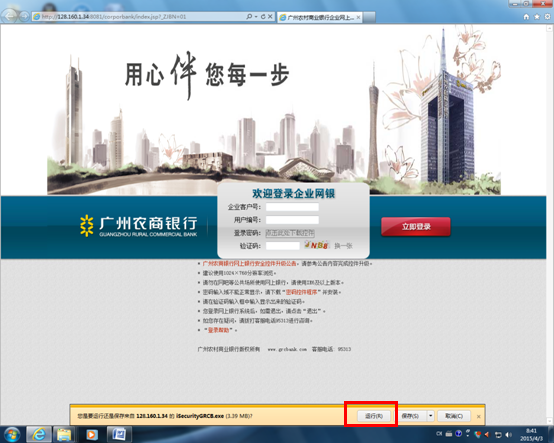Click the browser forward arrow button
The height and width of the screenshot is (443, 554).
(24, 16)
